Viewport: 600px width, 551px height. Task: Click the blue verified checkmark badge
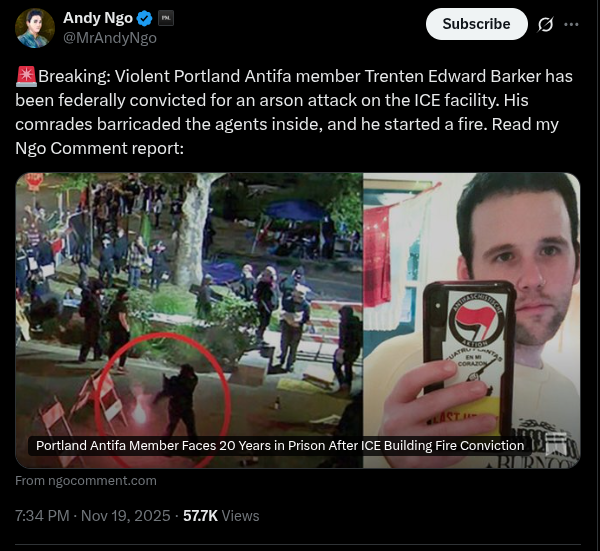pos(145,18)
